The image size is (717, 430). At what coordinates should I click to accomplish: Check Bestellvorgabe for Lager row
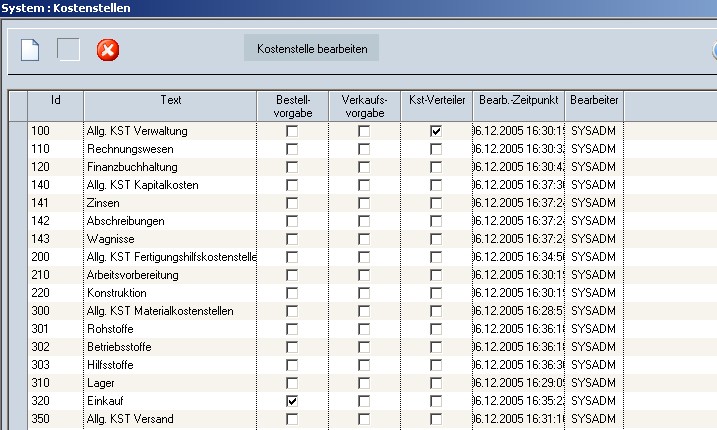(x=292, y=383)
